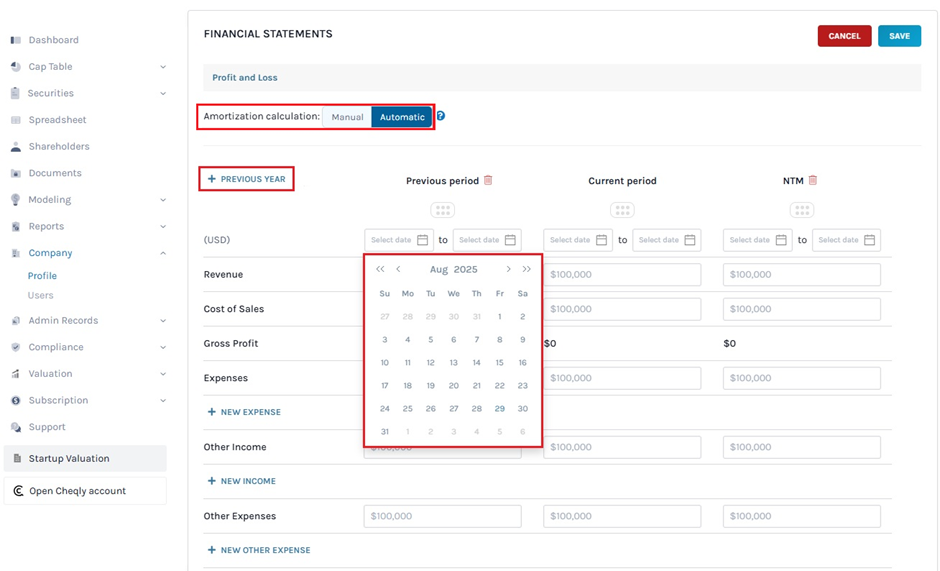This screenshot has height=571, width=940.
Task: Delete Previous period column via trash icon
Action: (x=488, y=181)
